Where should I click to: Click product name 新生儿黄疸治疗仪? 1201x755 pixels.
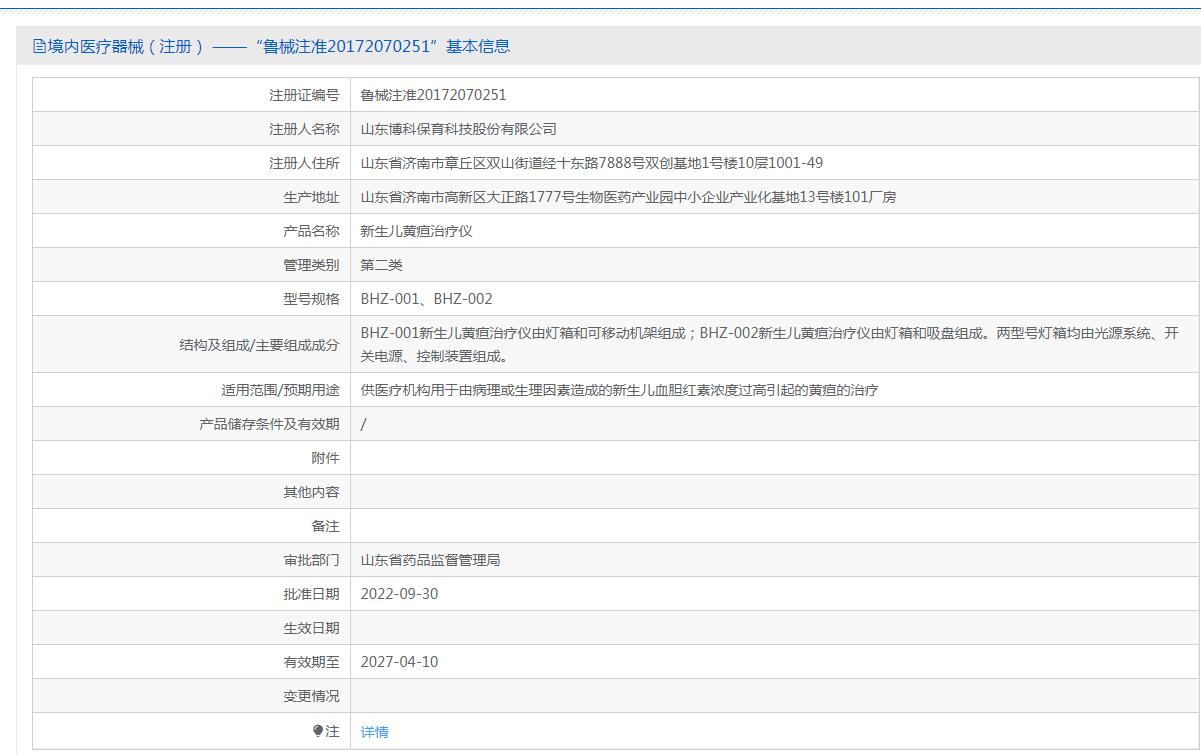pos(416,231)
